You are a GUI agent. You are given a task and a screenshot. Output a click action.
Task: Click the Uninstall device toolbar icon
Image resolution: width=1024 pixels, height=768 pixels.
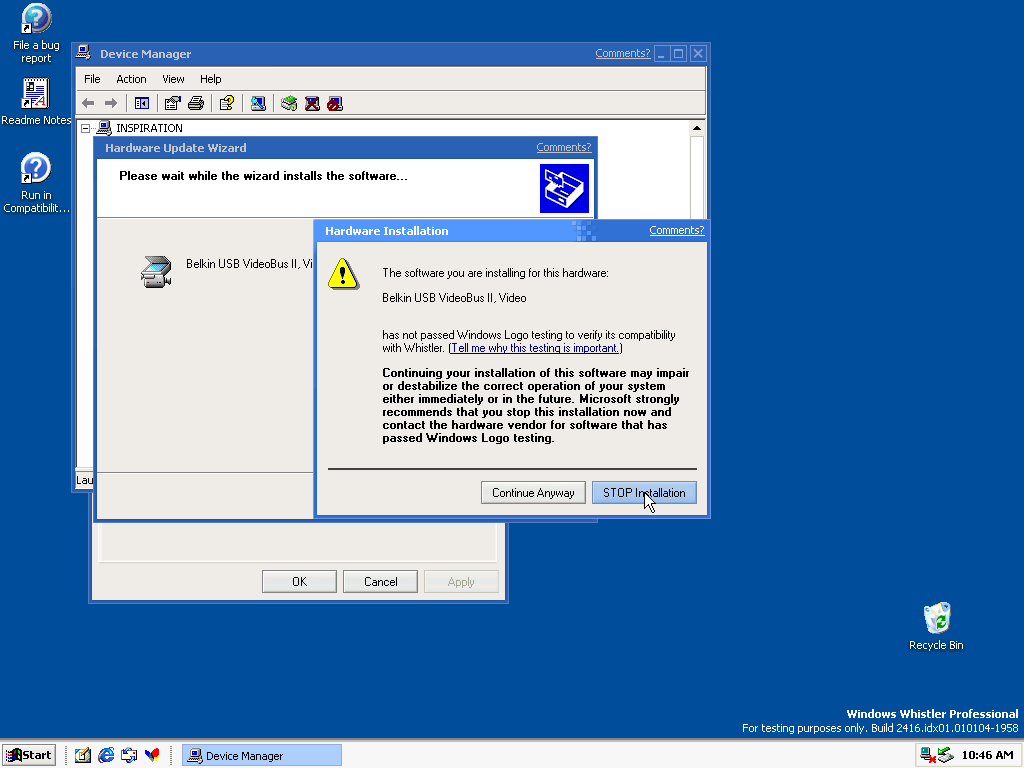pyautogui.click(x=312, y=103)
